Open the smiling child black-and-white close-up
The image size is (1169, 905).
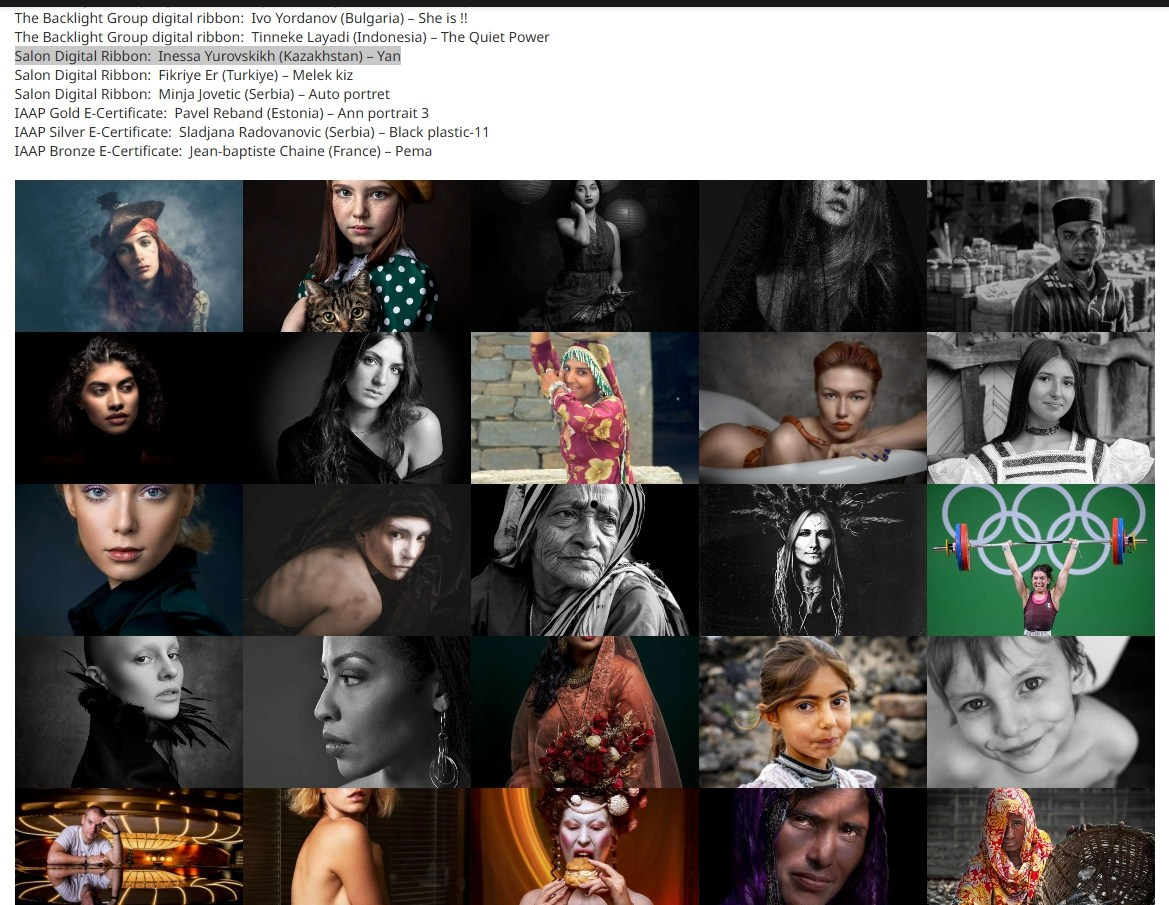(x=1040, y=712)
